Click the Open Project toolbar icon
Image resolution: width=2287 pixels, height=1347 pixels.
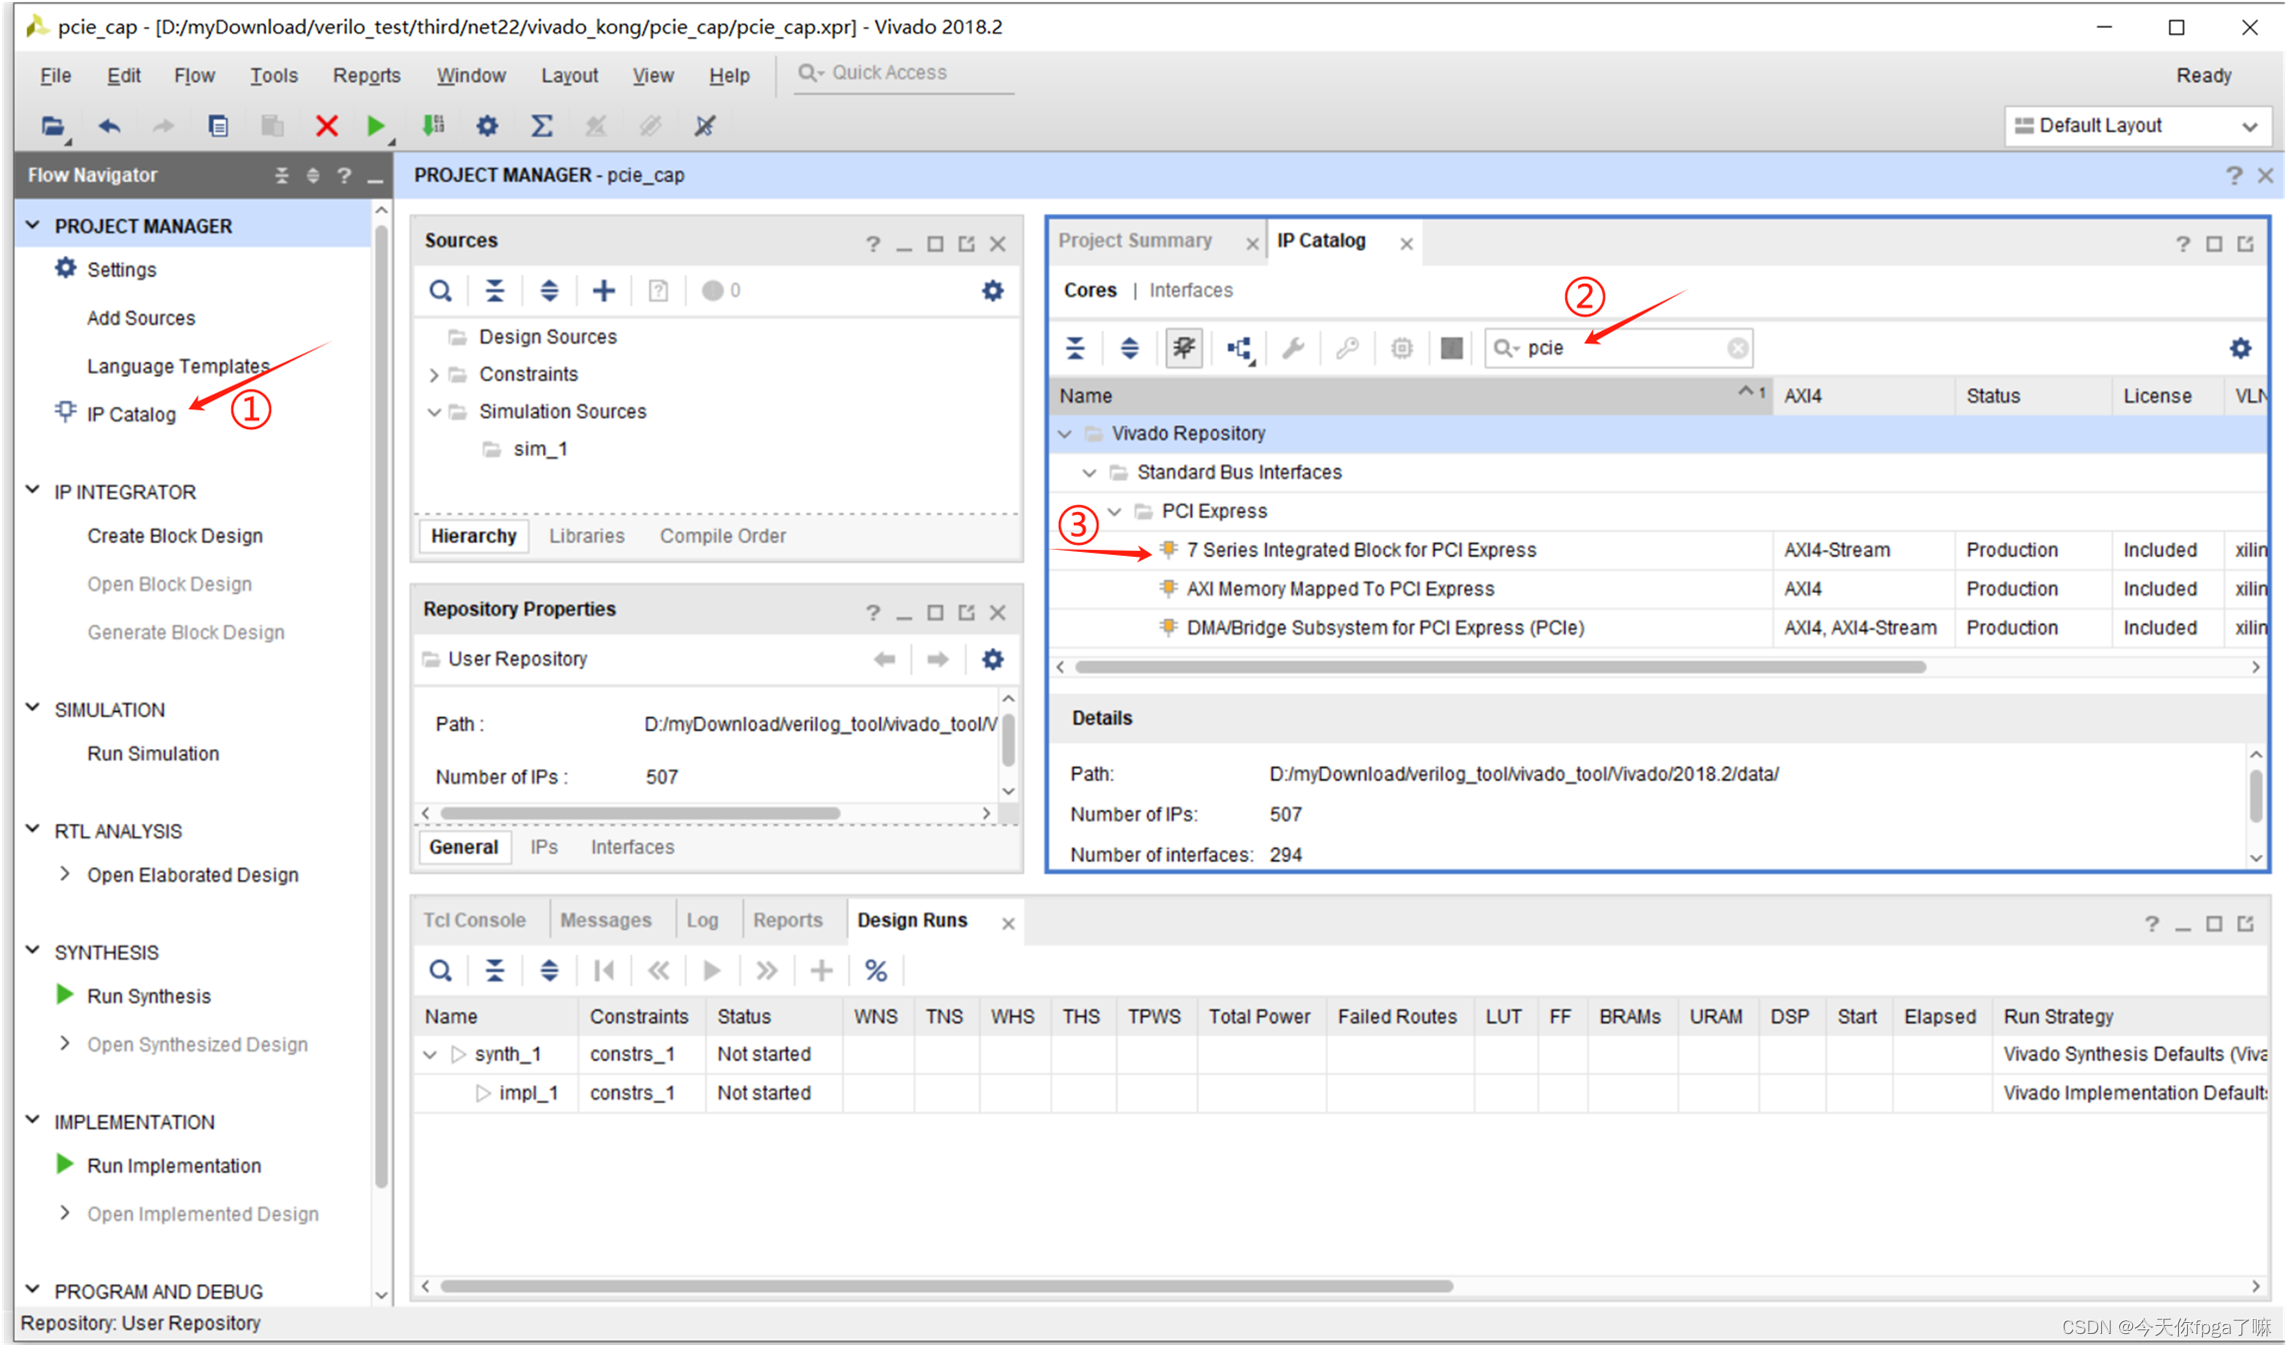[52, 126]
